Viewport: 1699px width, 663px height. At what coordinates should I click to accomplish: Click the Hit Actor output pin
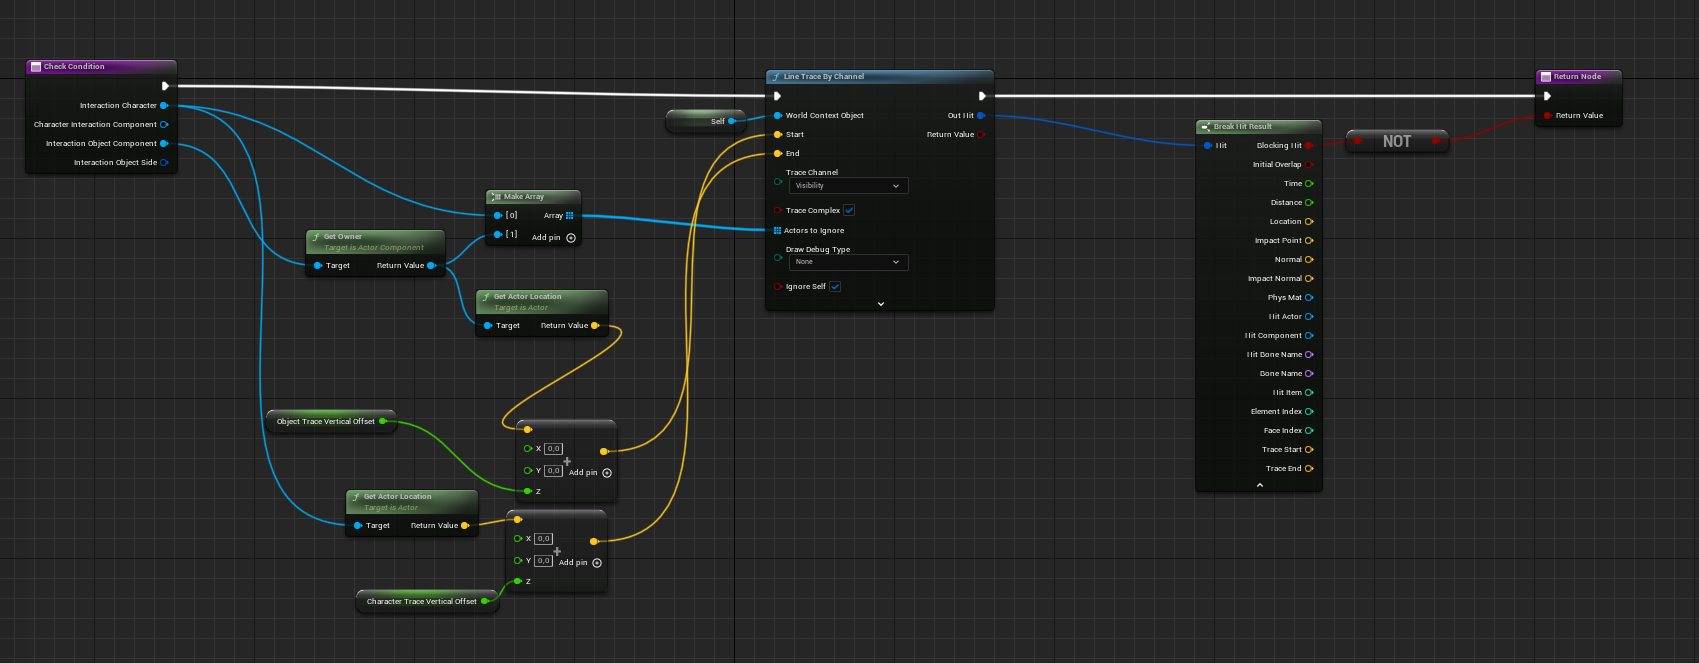tap(1309, 317)
